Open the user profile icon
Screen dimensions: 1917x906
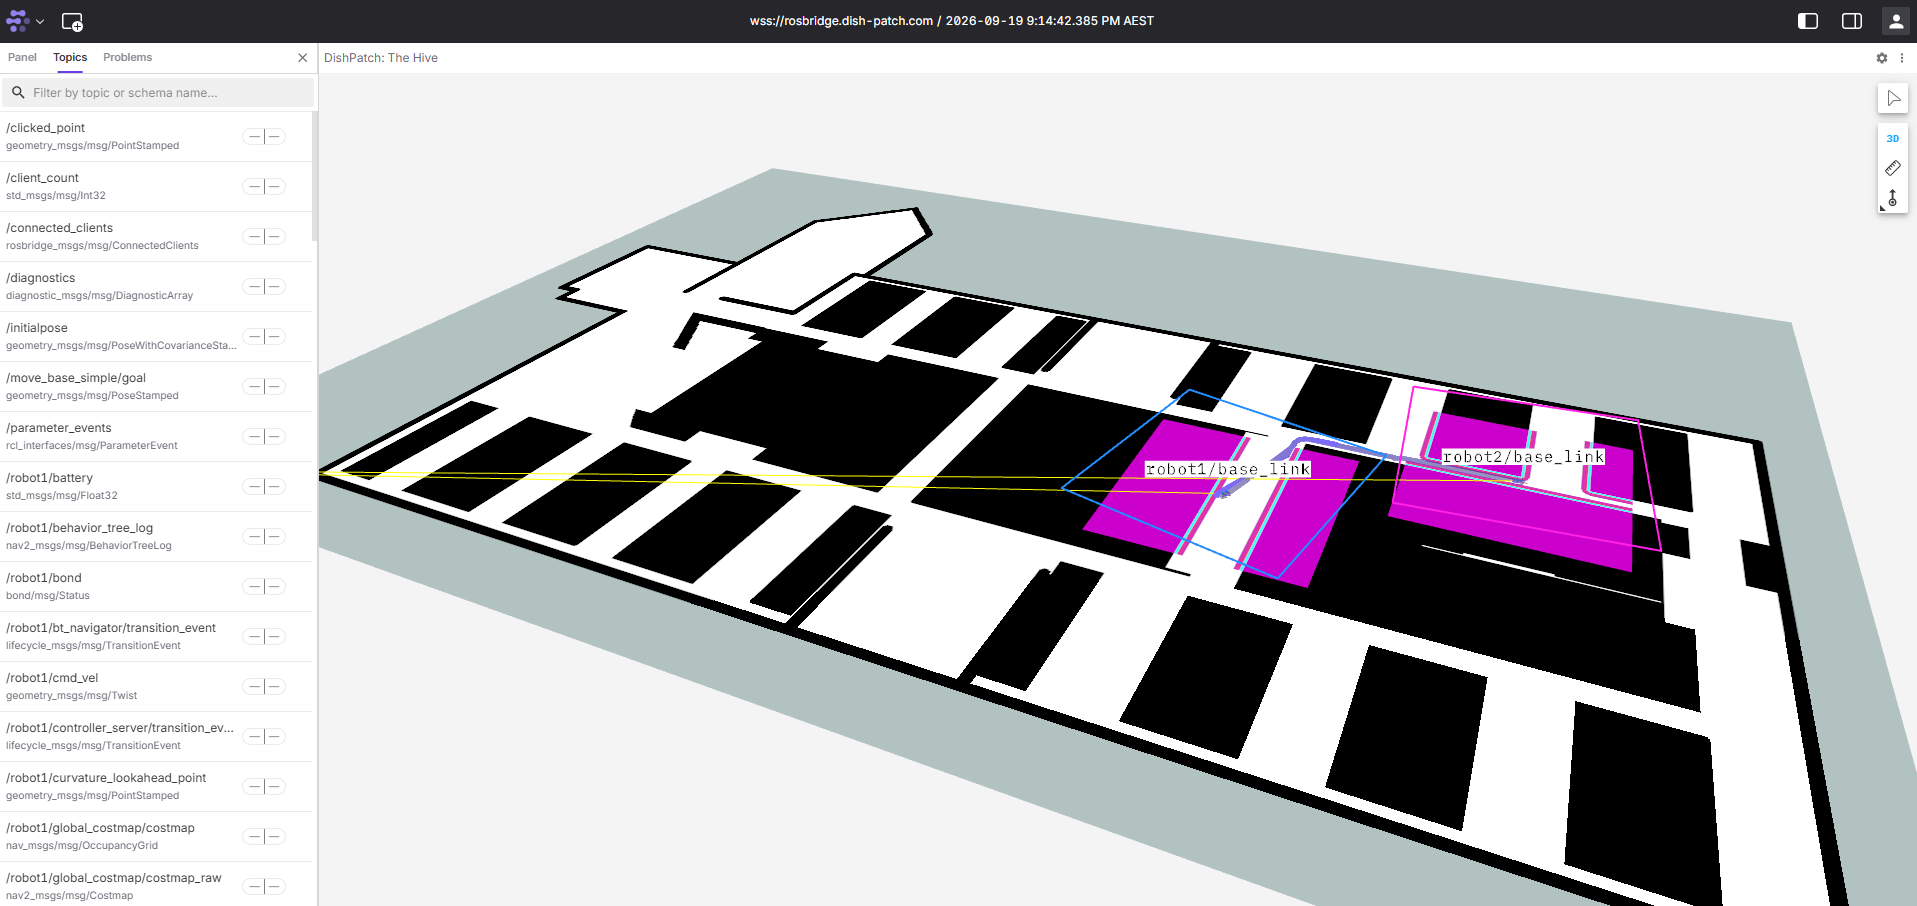pos(1895,21)
